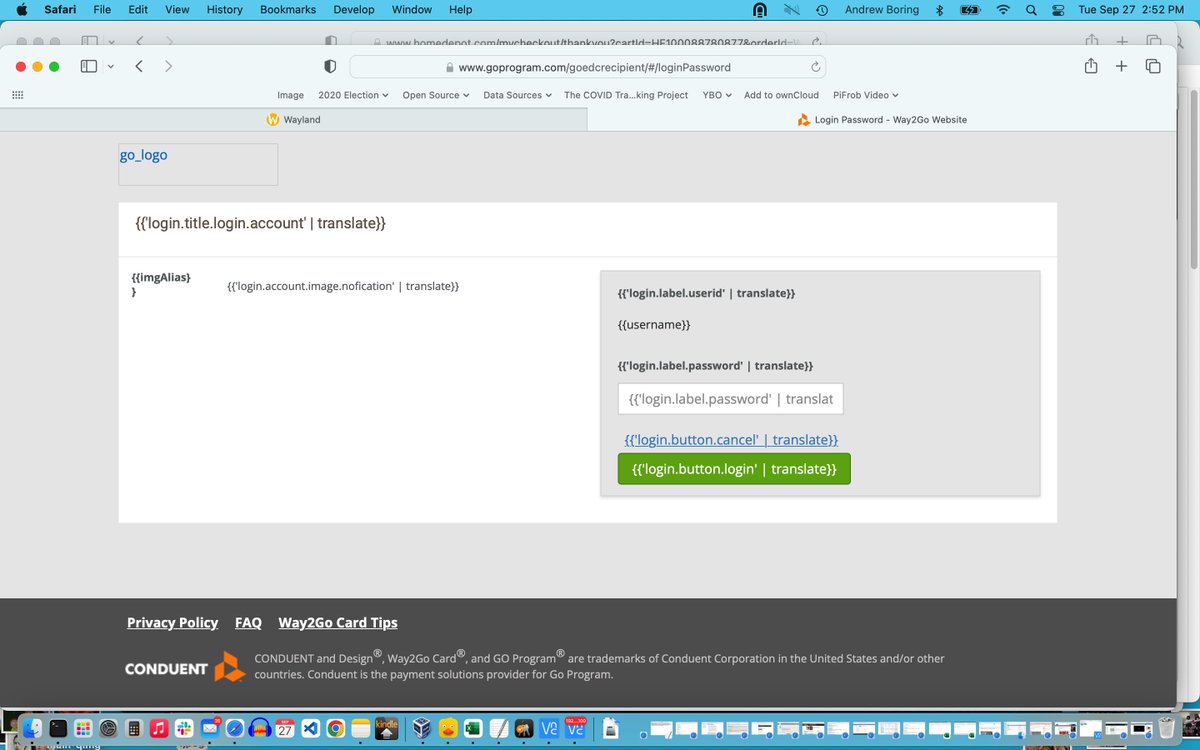This screenshot has width=1200, height=750.
Task: Click the battery status icon
Action: [x=970, y=9]
